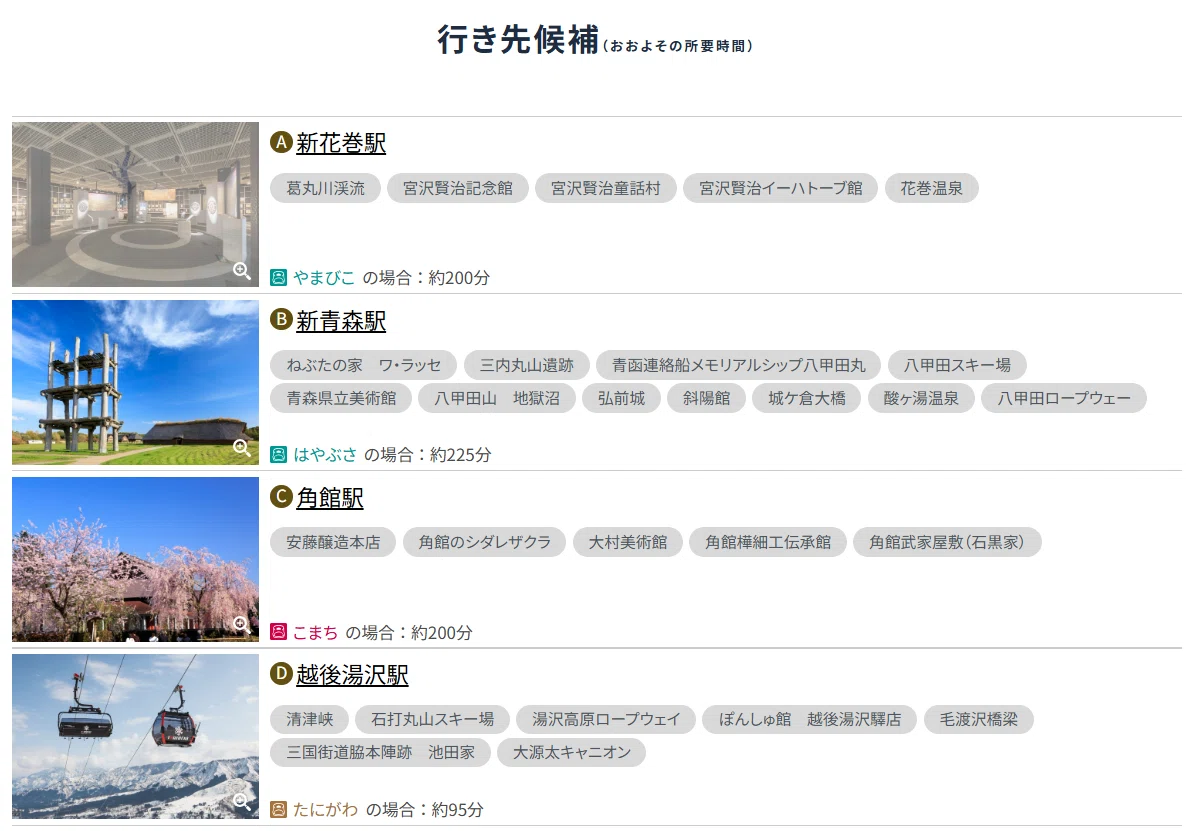Image resolution: width=1194 pixels, height=831 pixels.
Task: Click the red train icon beside こまち
Action: click(x=279, y=632)
